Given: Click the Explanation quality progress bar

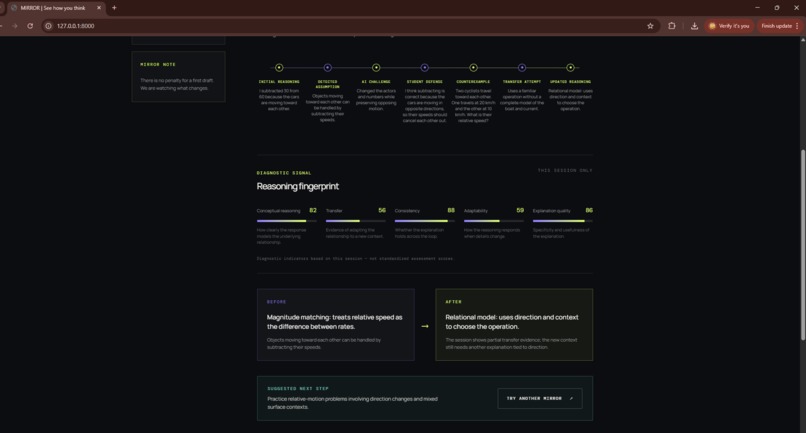Looking at the screenshot, I should click(x=563, y=221).
